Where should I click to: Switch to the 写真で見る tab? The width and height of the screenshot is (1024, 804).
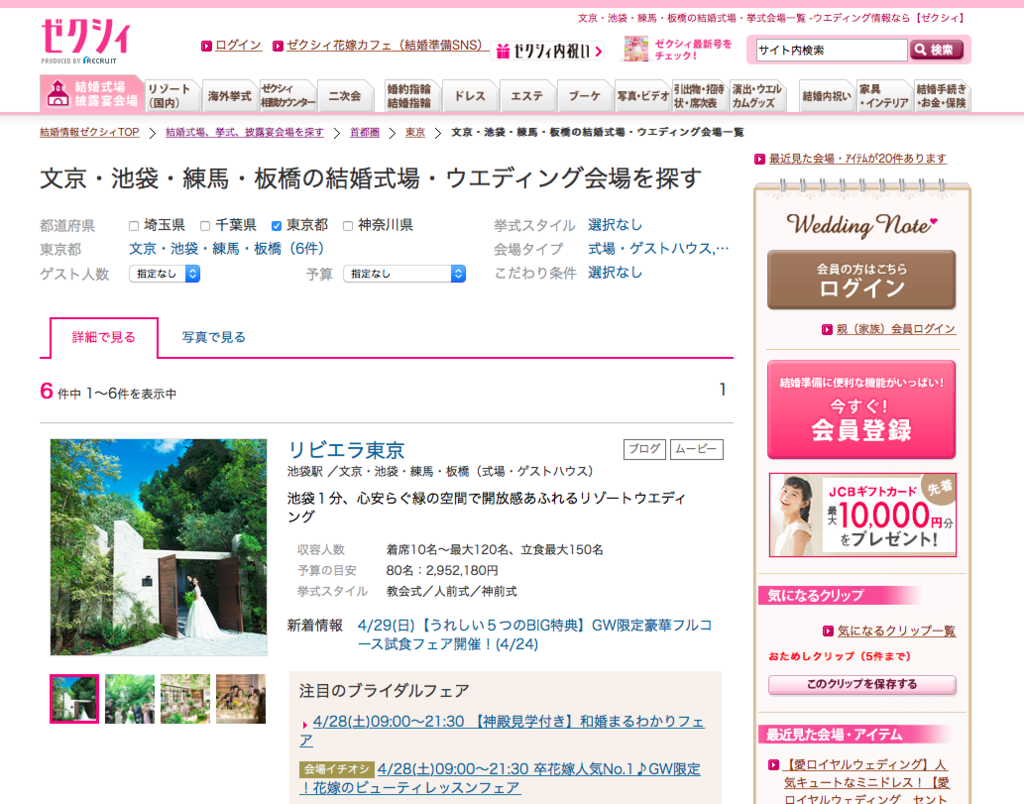click(214, 338)
